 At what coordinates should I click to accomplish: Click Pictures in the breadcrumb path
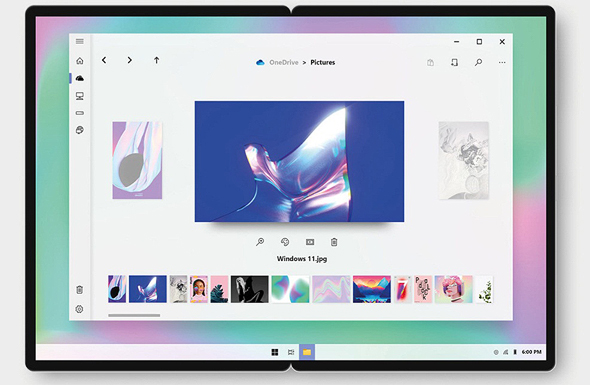coord(322,62)
